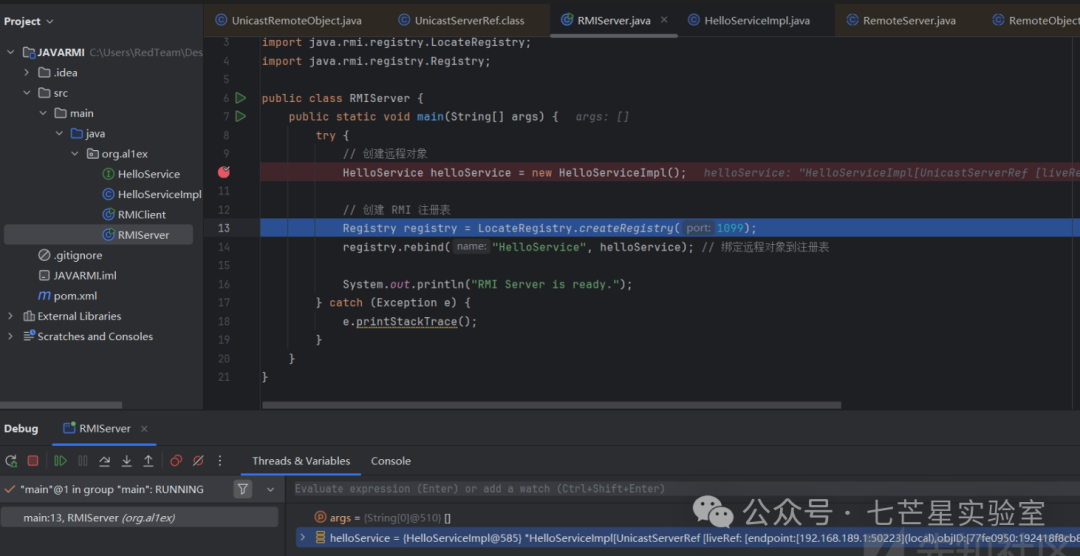Image resolution: width=1080 pixels, height=556 pixels.
Task: Click "RMI Server is ready." string
Action: (x=544, y=284)
